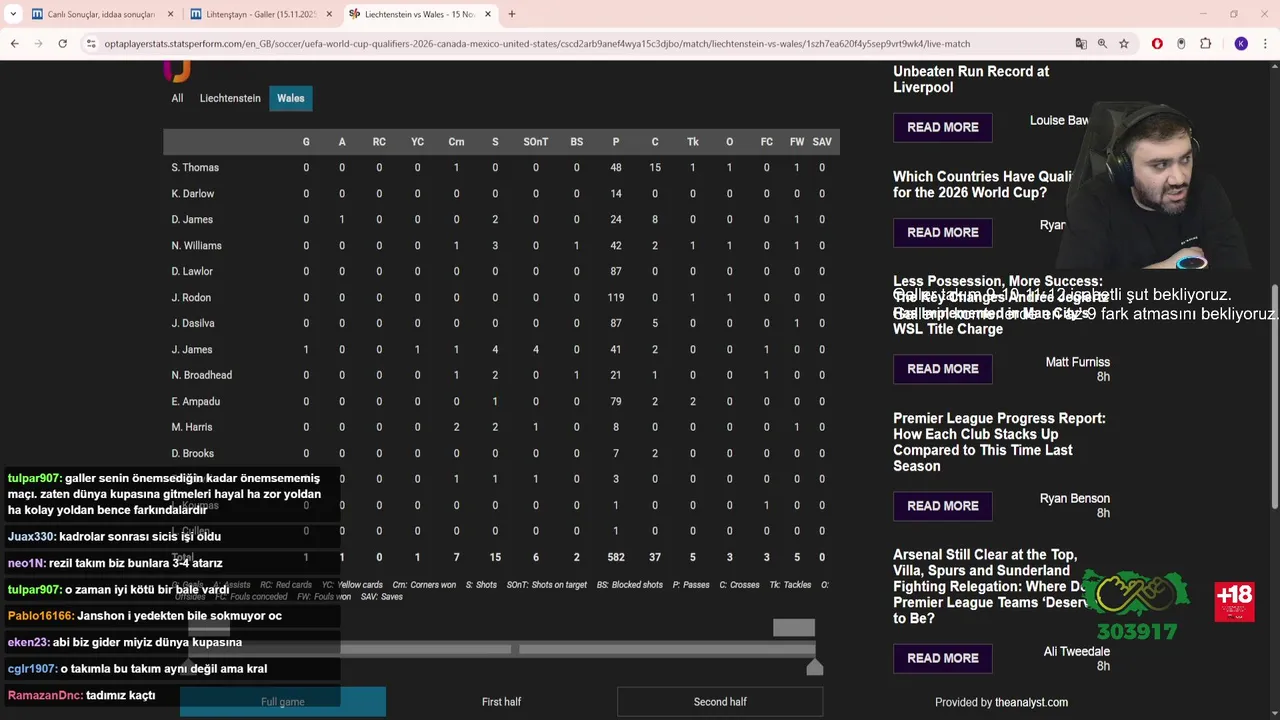
Task: Open the zoom magnifier icon in address bar
Action: 1102,44
